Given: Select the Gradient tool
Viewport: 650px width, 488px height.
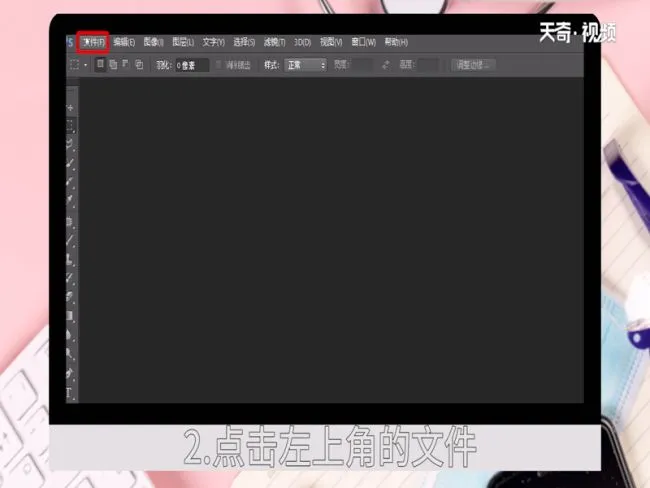Looking at the screenshot, I should coord(71,316).
